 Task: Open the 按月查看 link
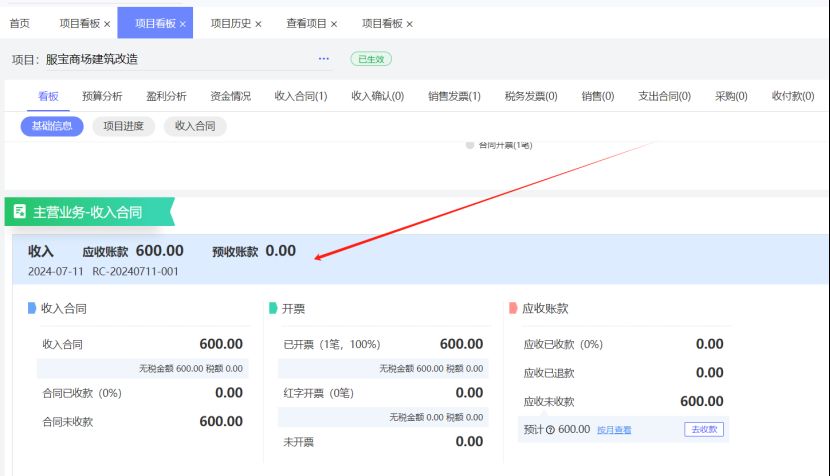[x=614, y=430]
